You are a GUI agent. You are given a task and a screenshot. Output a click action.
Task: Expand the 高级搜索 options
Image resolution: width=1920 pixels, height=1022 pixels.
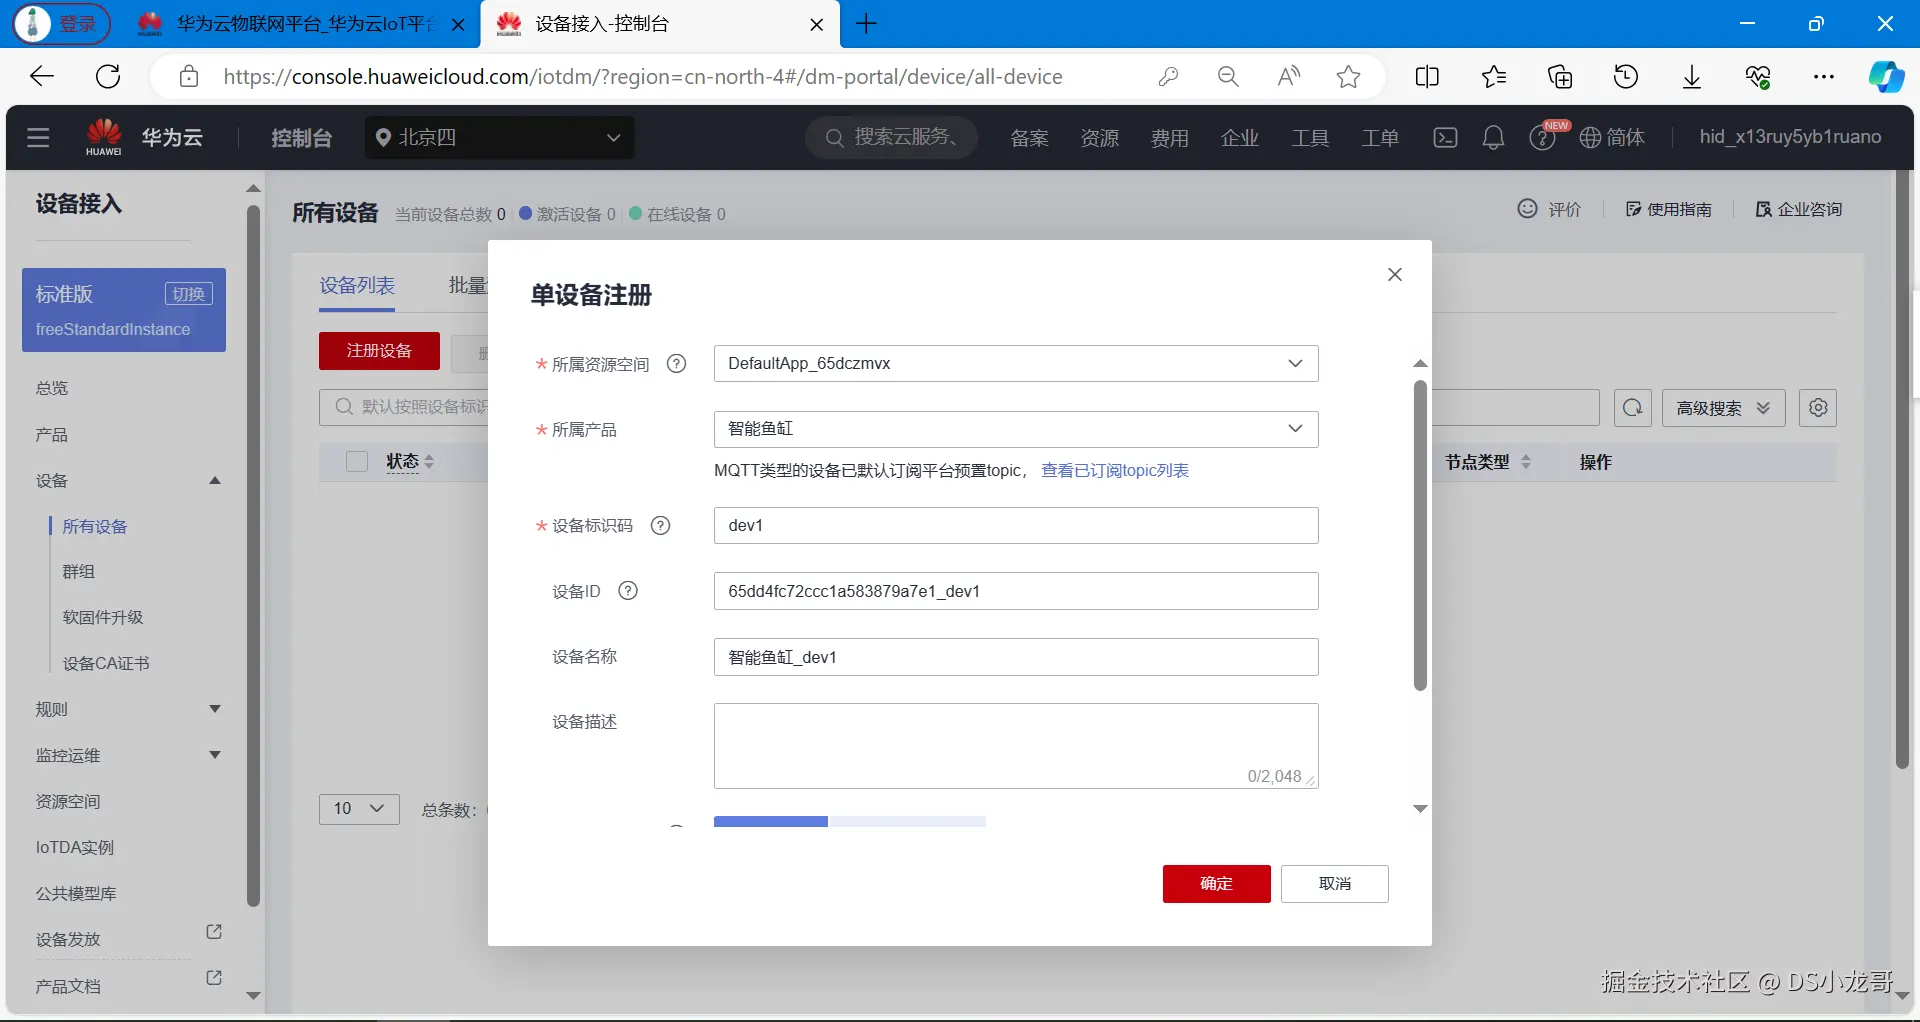point(1723,408)
